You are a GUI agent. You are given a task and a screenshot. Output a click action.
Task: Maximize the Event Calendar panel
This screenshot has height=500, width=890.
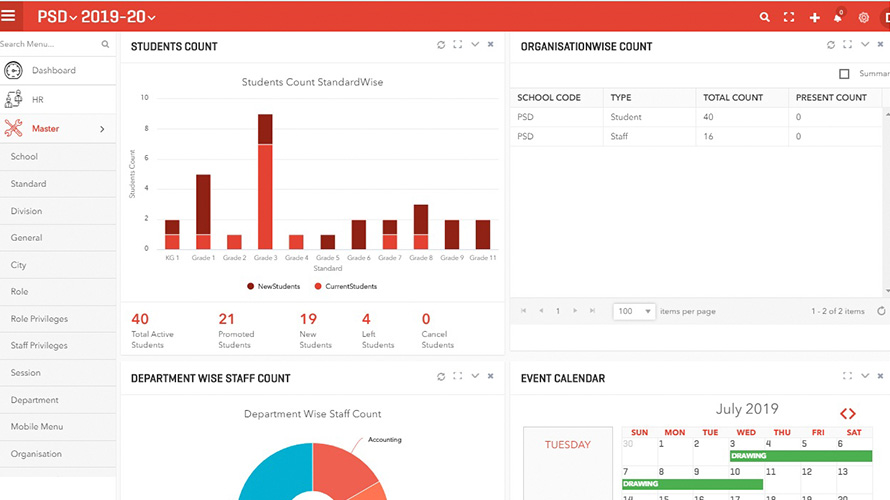pos(847,376)
